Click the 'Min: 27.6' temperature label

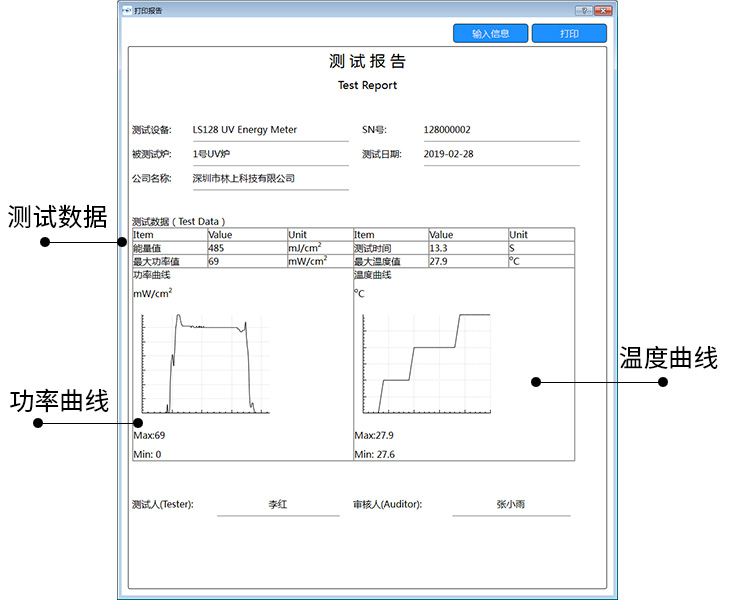374,454
